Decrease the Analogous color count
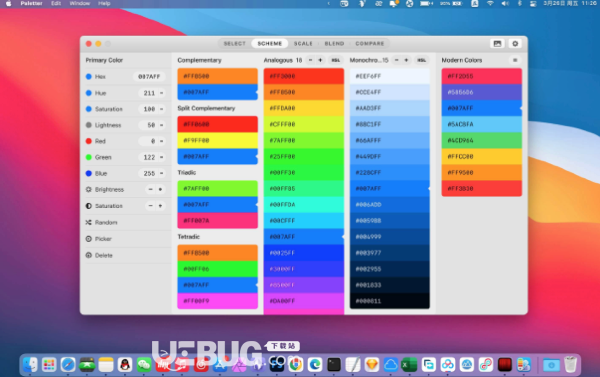600x377 pixels. point(310,60)
